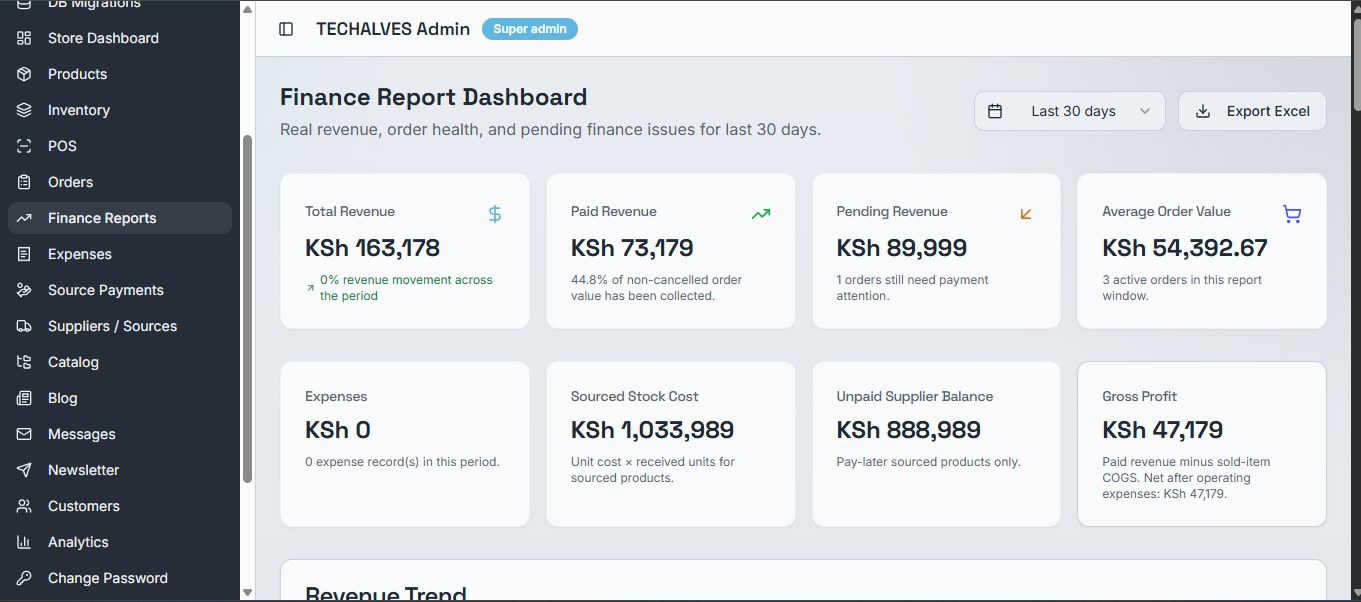This screenshot has width=1361, height=602.
Task: Click the Products box icon
Action: pyautogui.click(x=25, y=74)
